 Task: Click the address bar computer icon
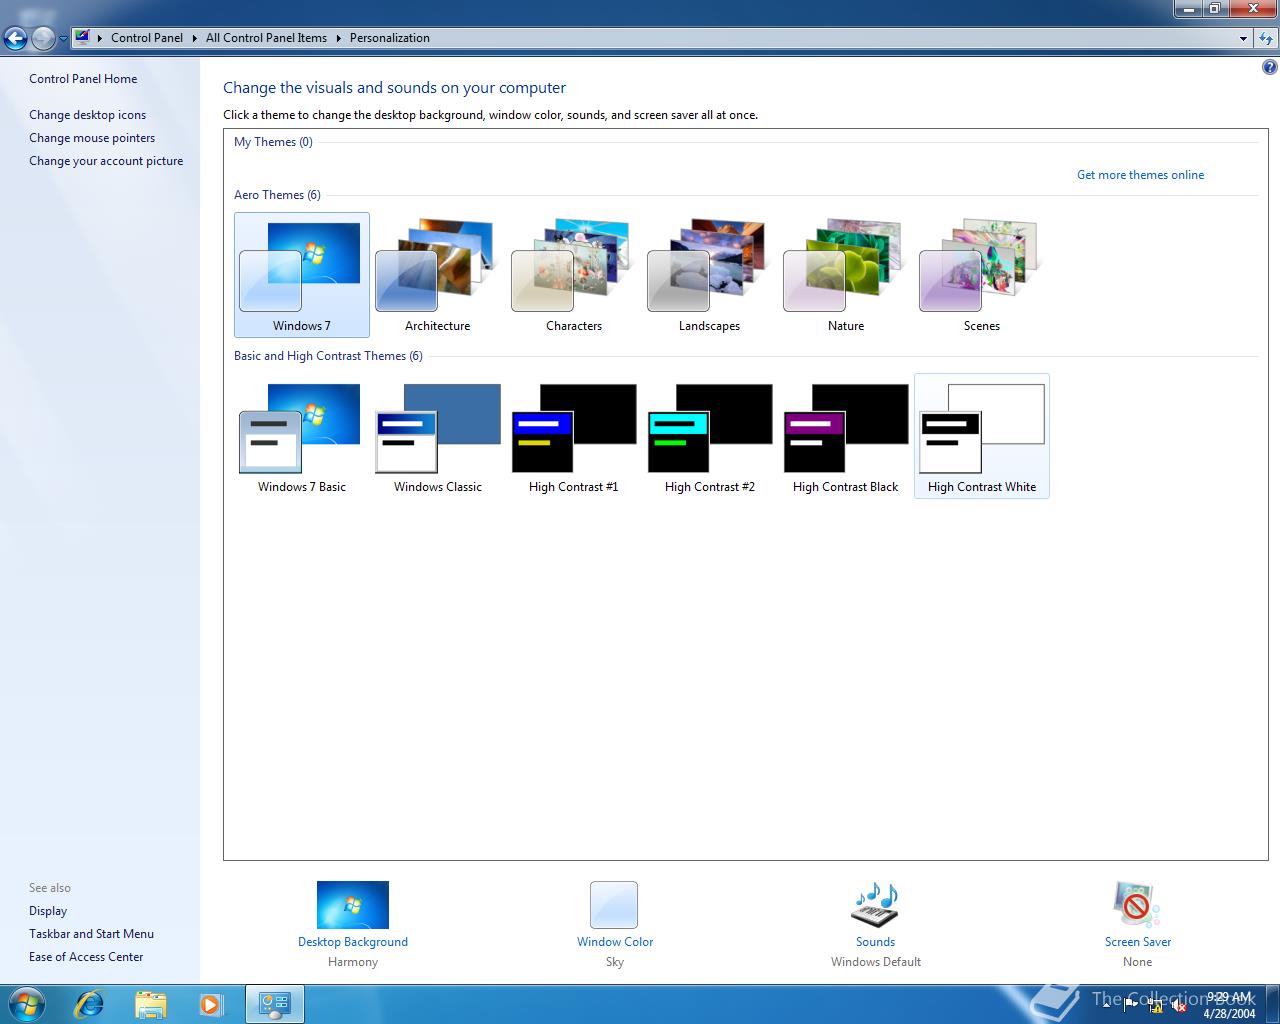tap(82, 38)
